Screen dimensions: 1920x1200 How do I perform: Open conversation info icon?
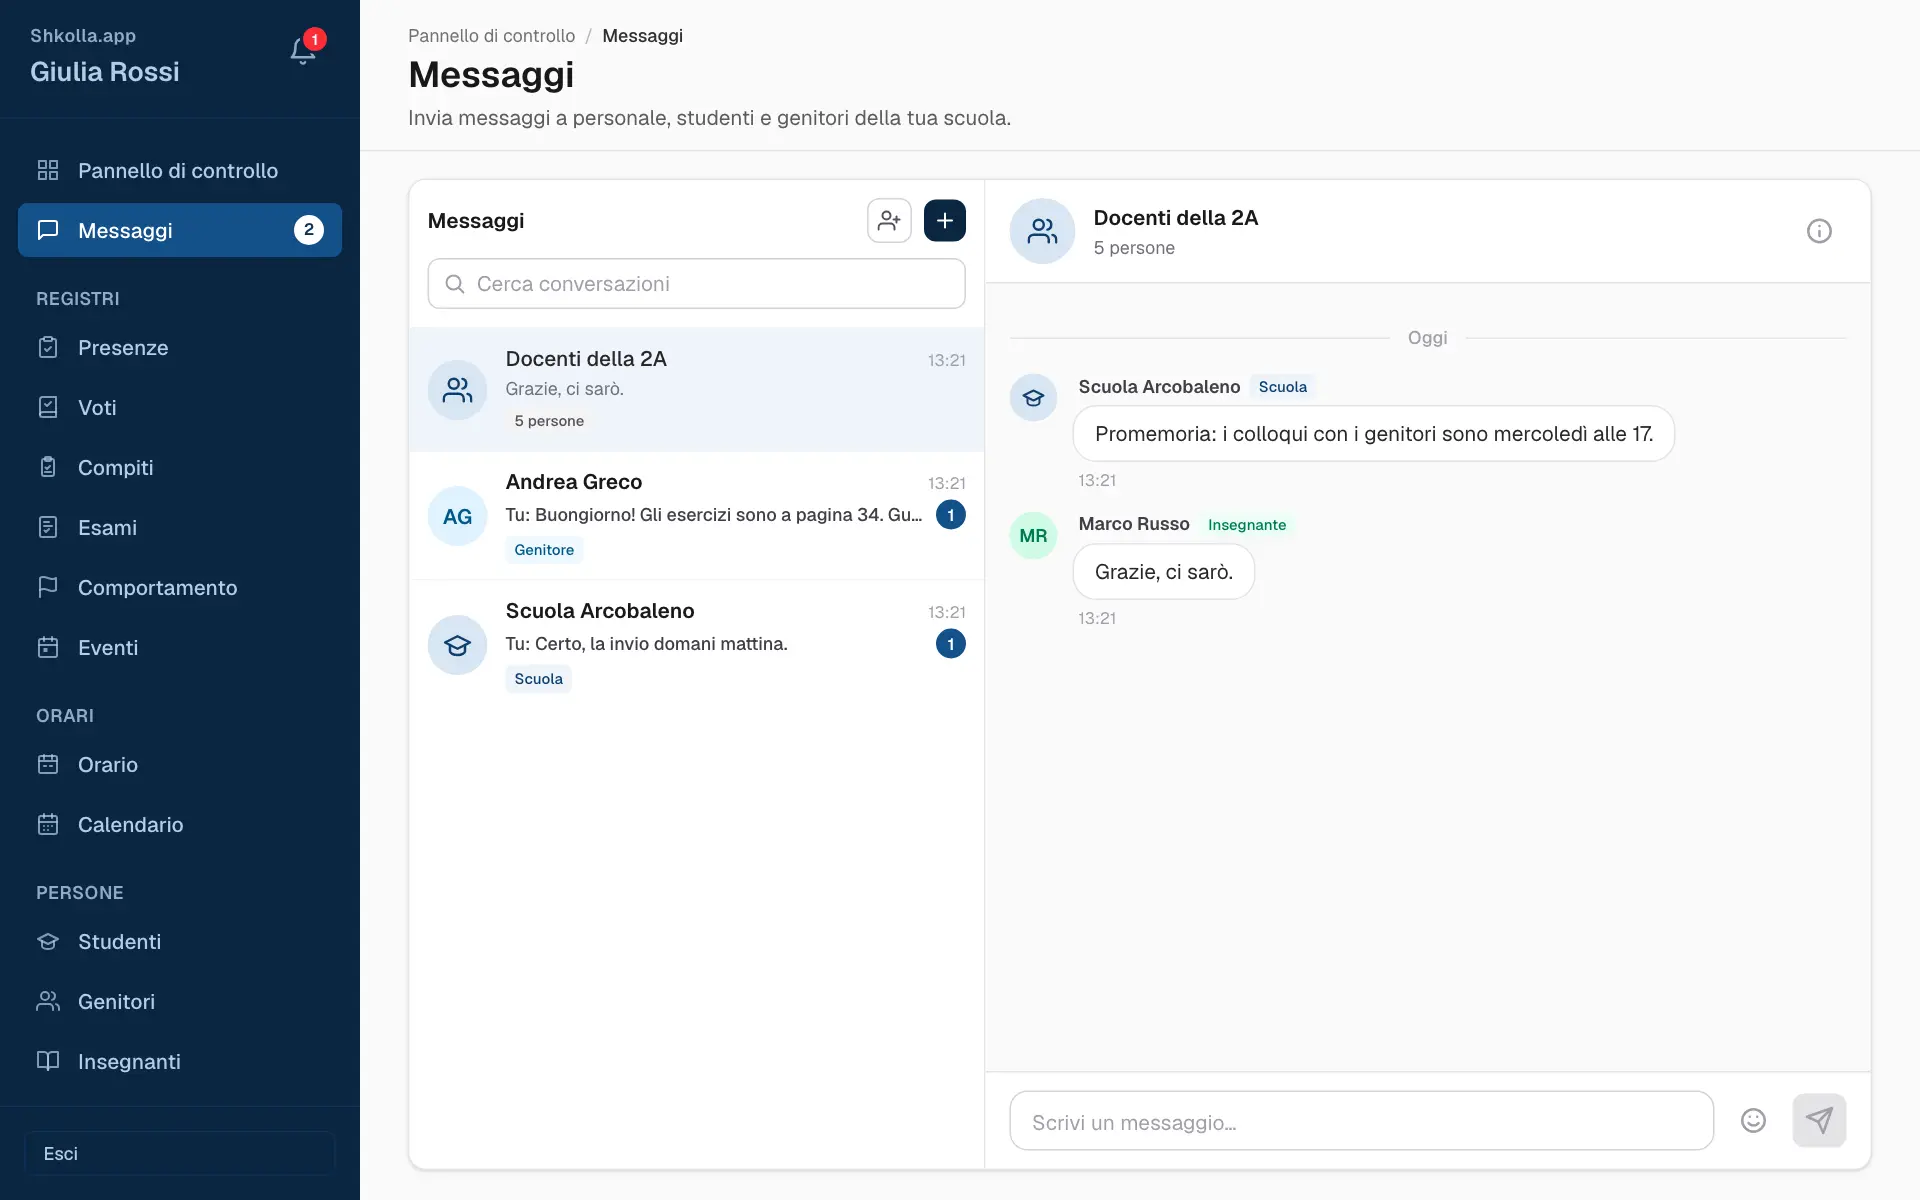[1819, 231]
